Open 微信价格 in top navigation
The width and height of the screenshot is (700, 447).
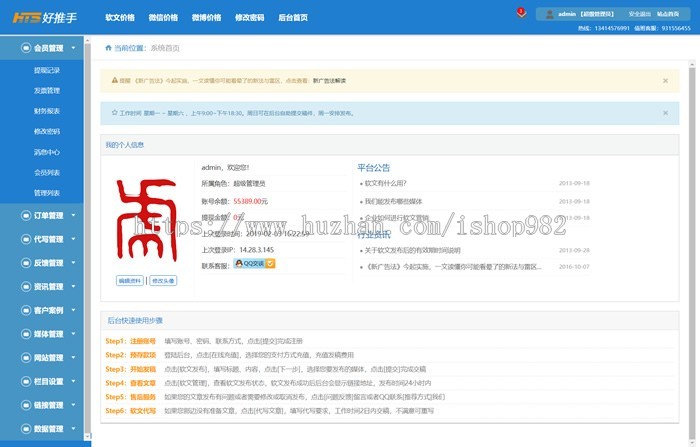point(163,17)
